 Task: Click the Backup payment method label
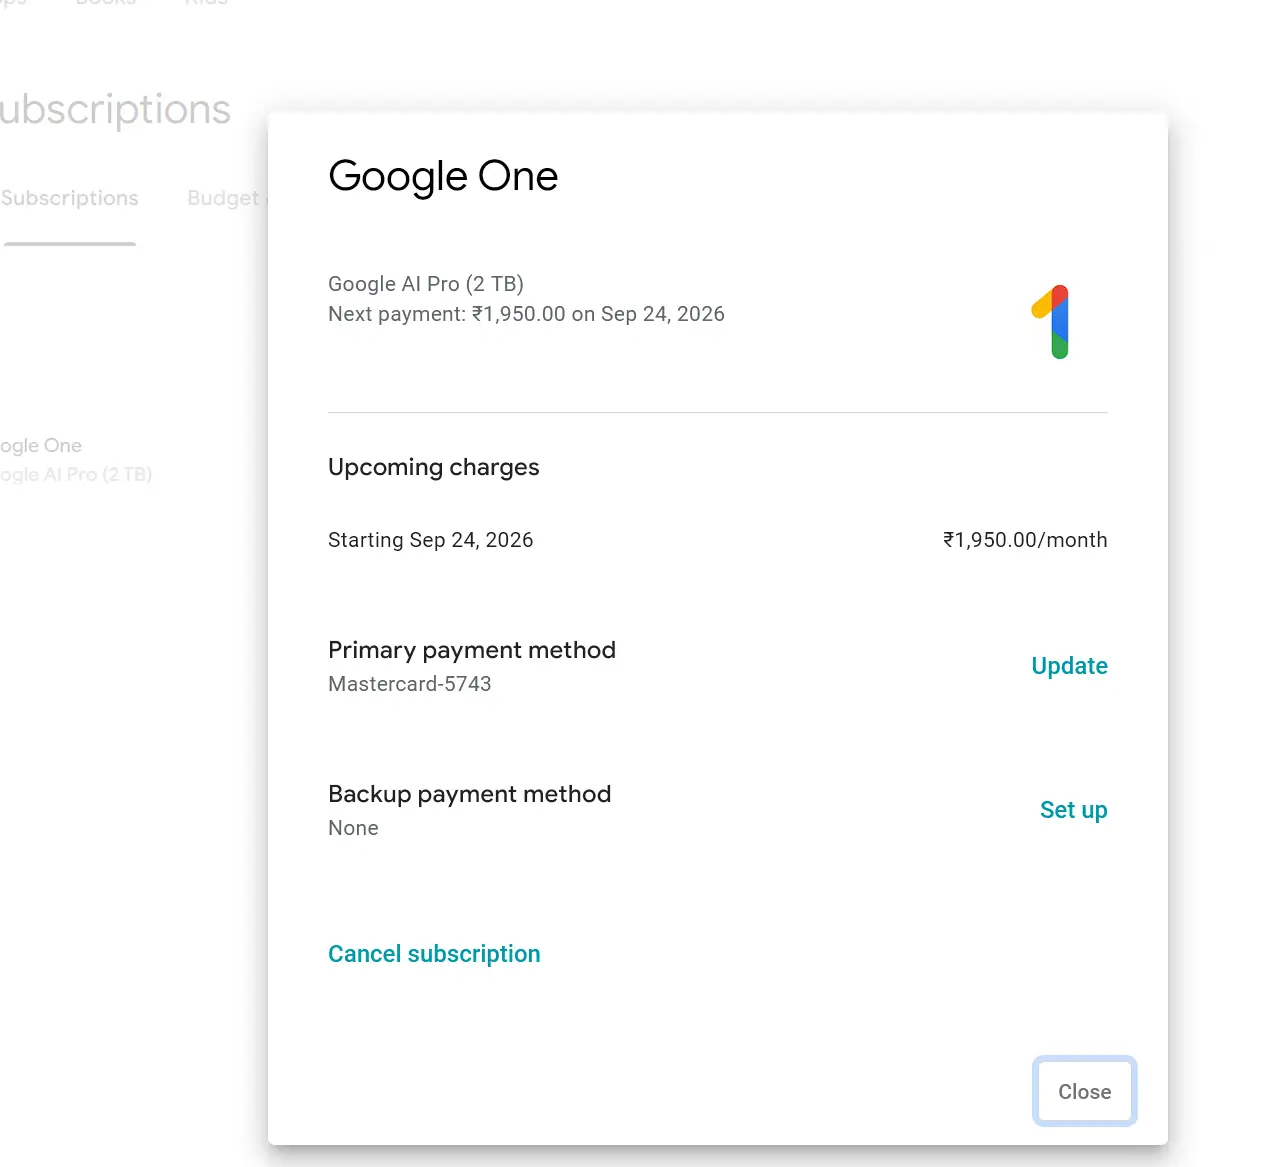(x=469, y=794)
